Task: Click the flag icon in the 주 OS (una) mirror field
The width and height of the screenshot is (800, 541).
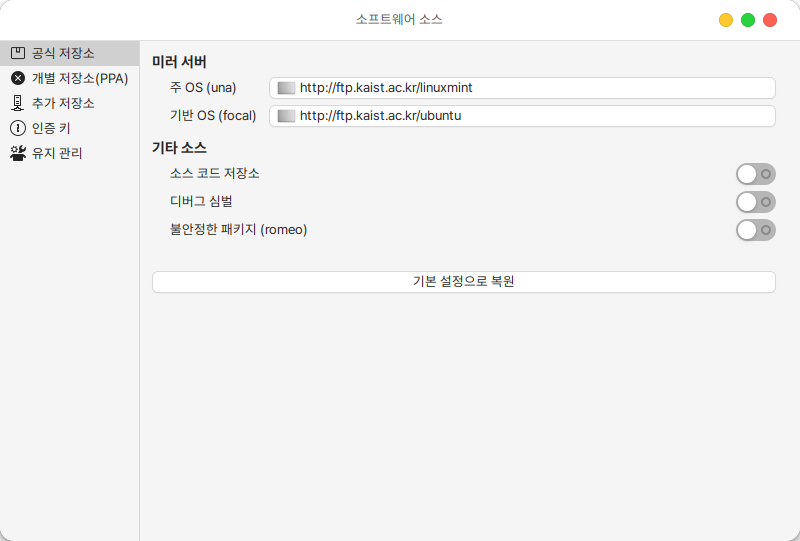Action: [286, 88]
